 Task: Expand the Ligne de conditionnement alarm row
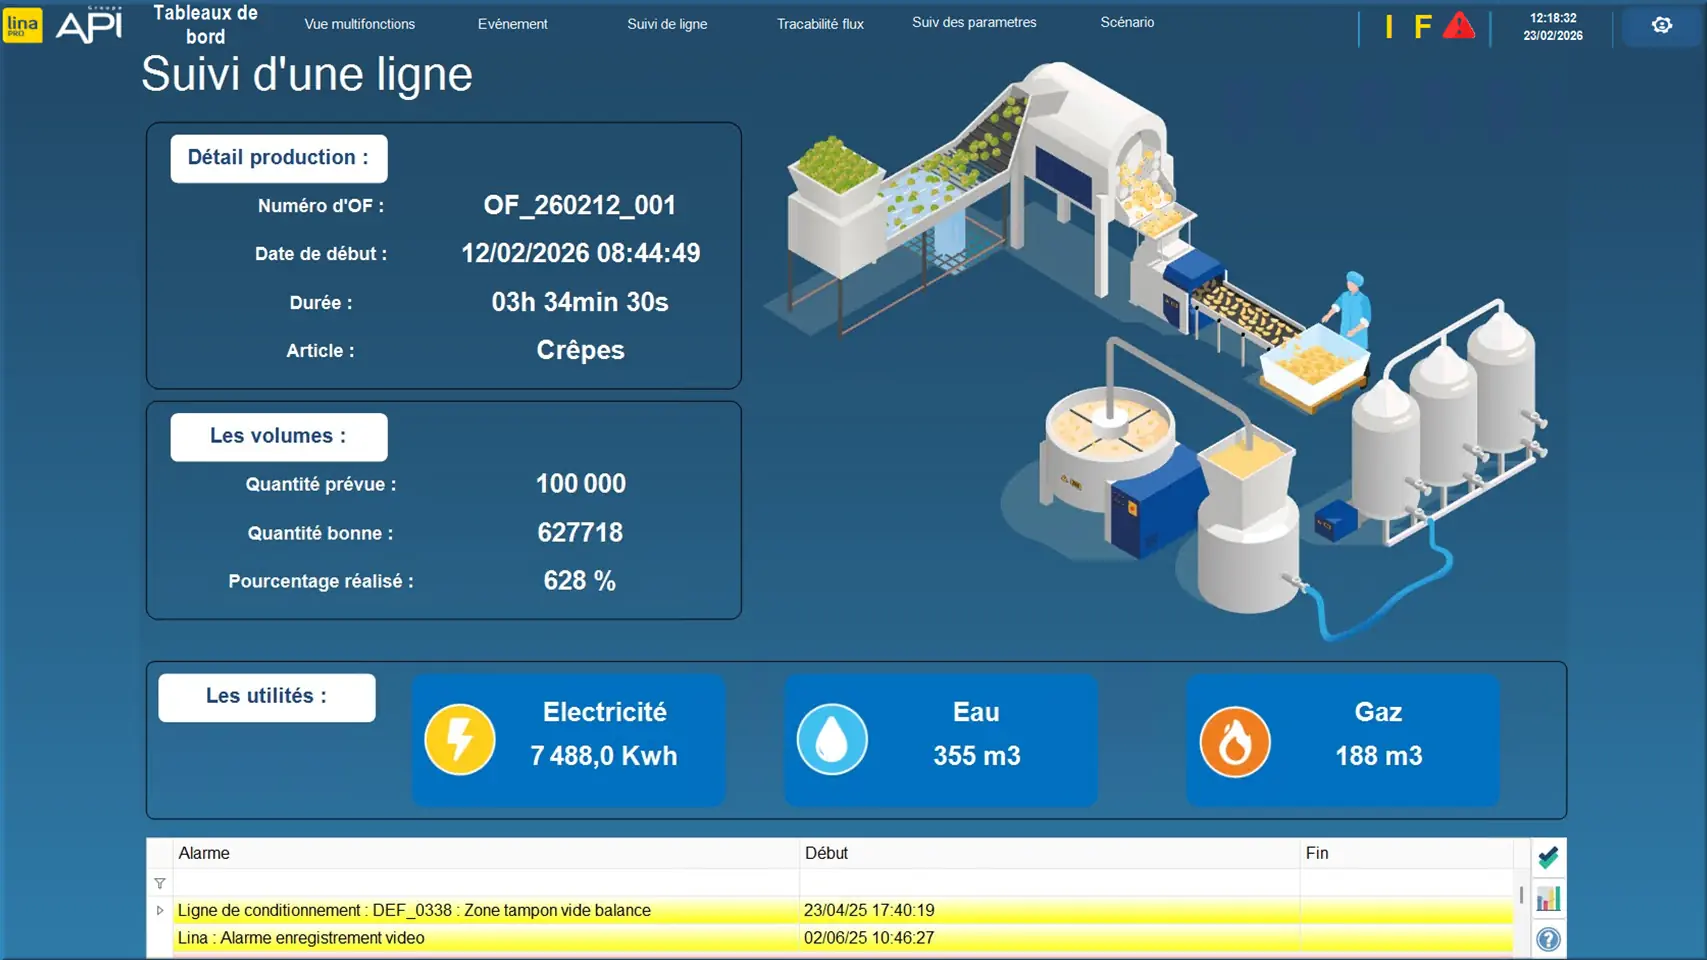tap(160, 910)
